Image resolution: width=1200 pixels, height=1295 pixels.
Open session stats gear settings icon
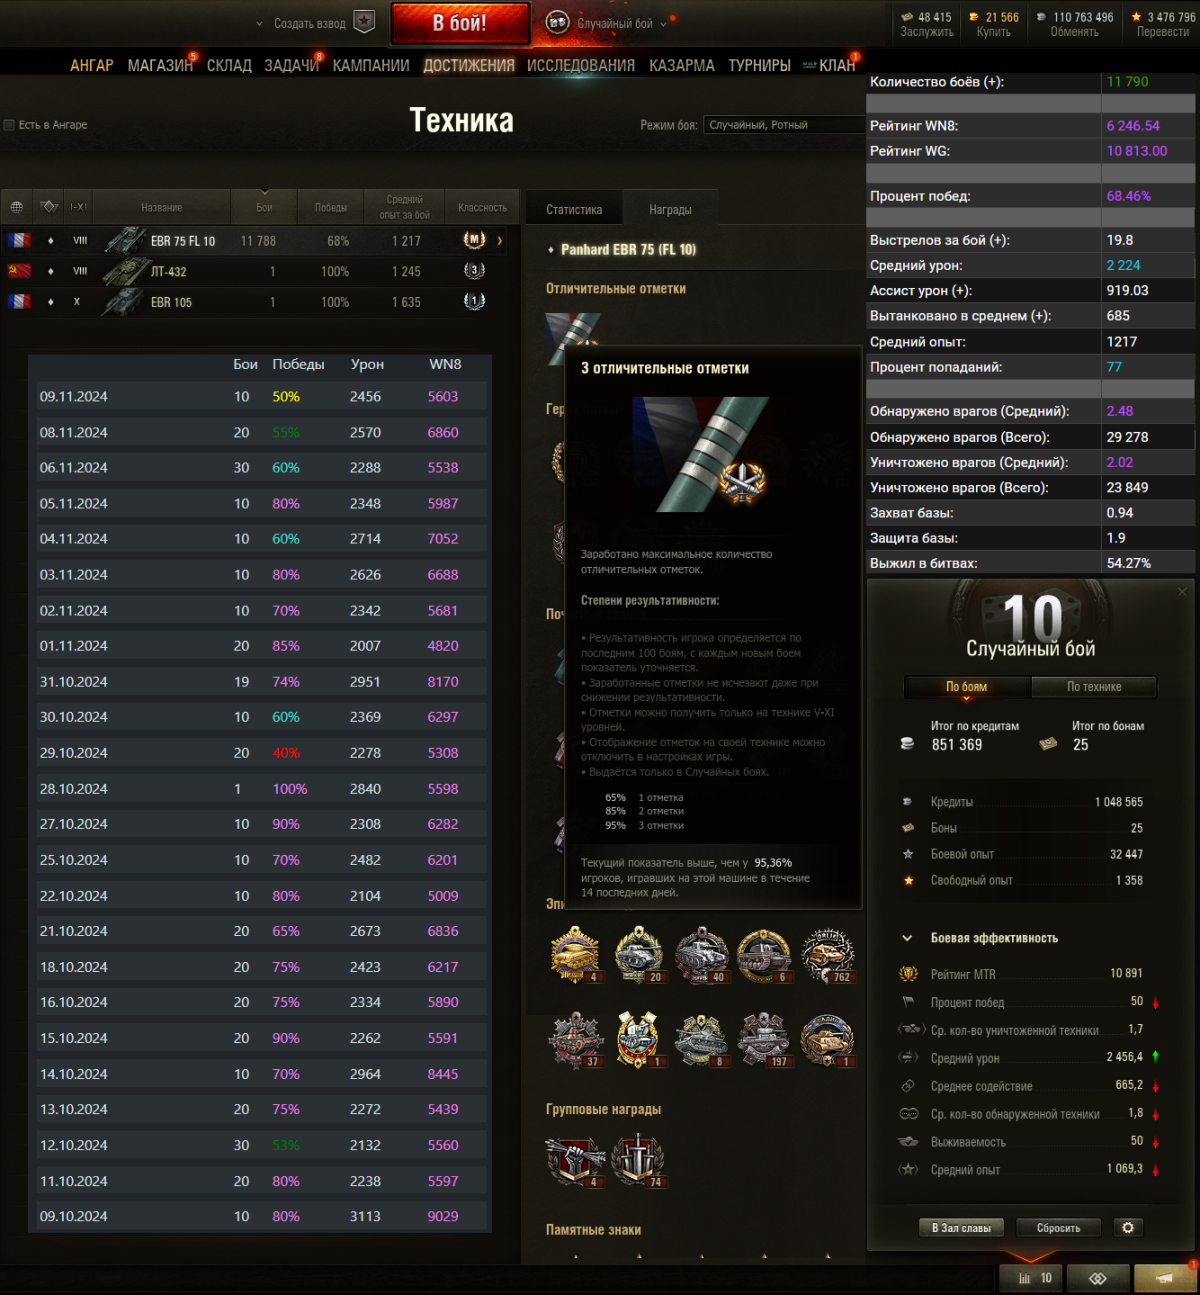coord(1128,1228)
